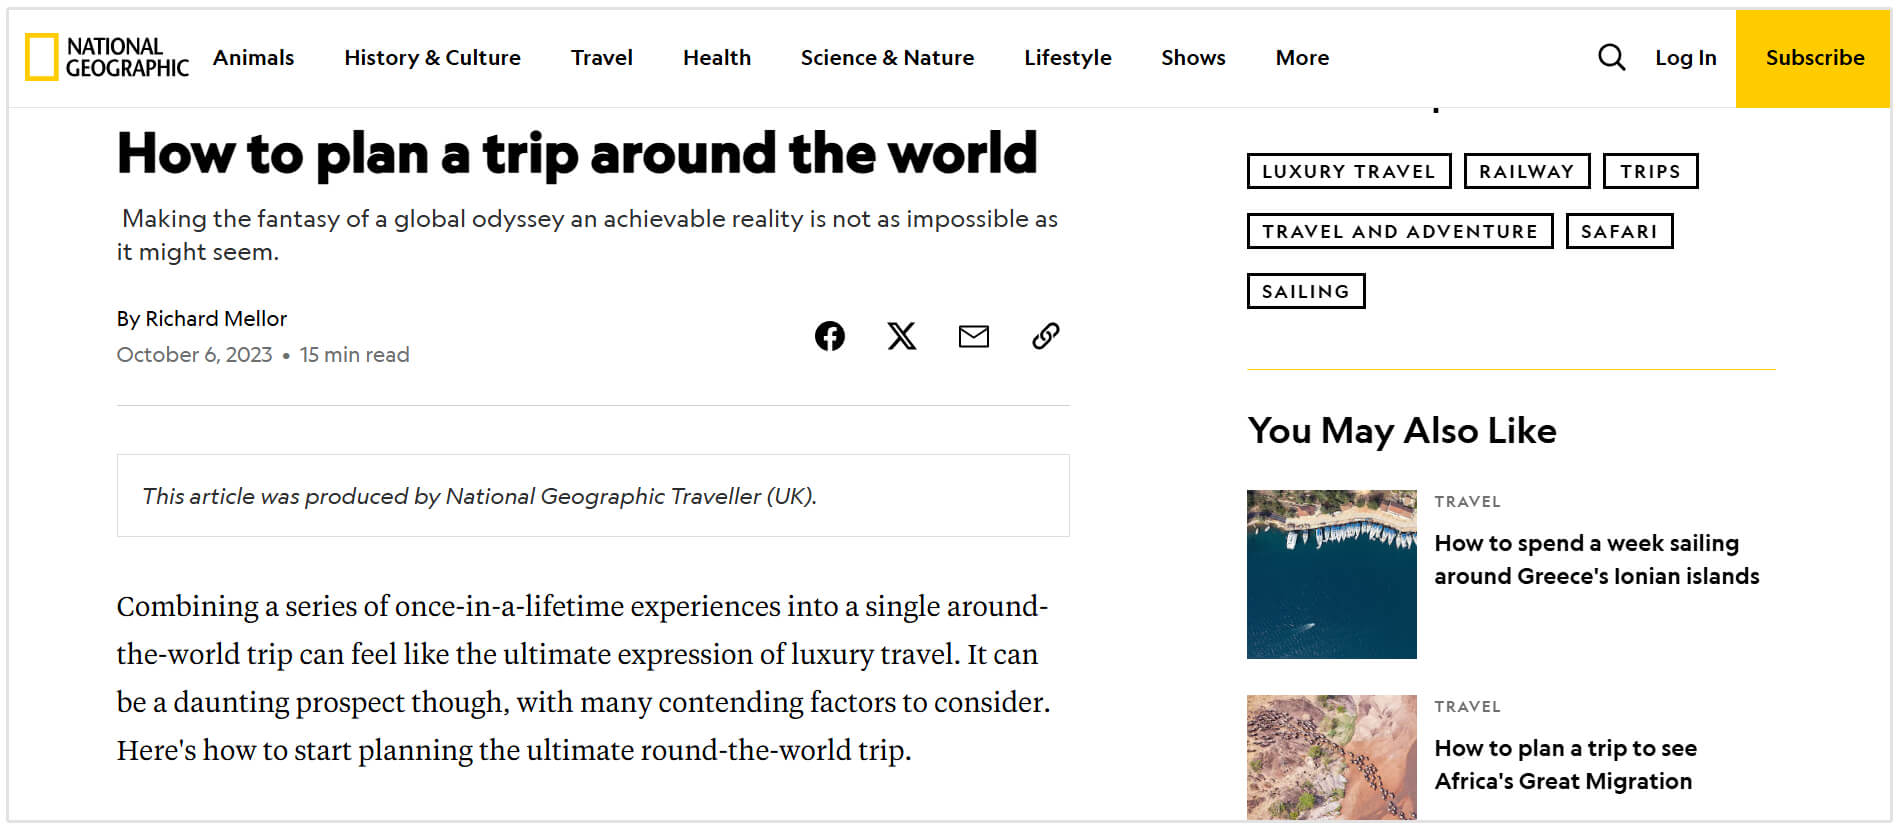Go to the Shows section

[x=1193, y=58]
